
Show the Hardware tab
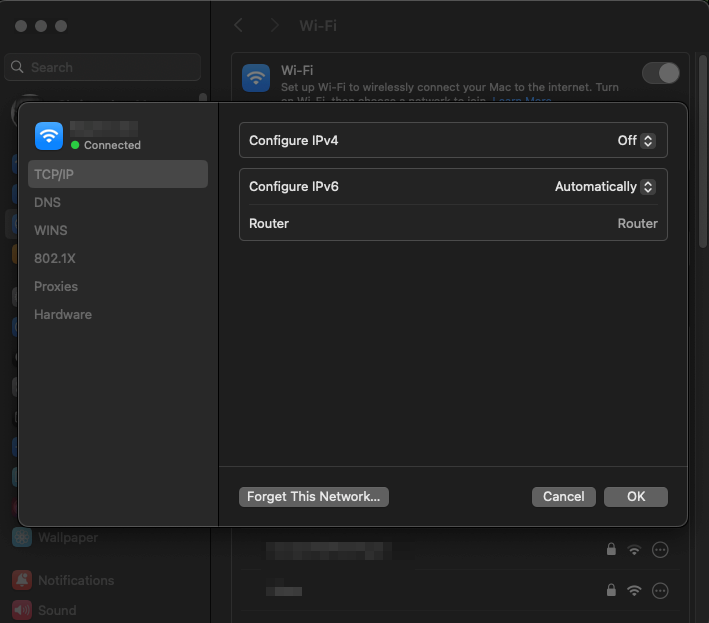63,314
